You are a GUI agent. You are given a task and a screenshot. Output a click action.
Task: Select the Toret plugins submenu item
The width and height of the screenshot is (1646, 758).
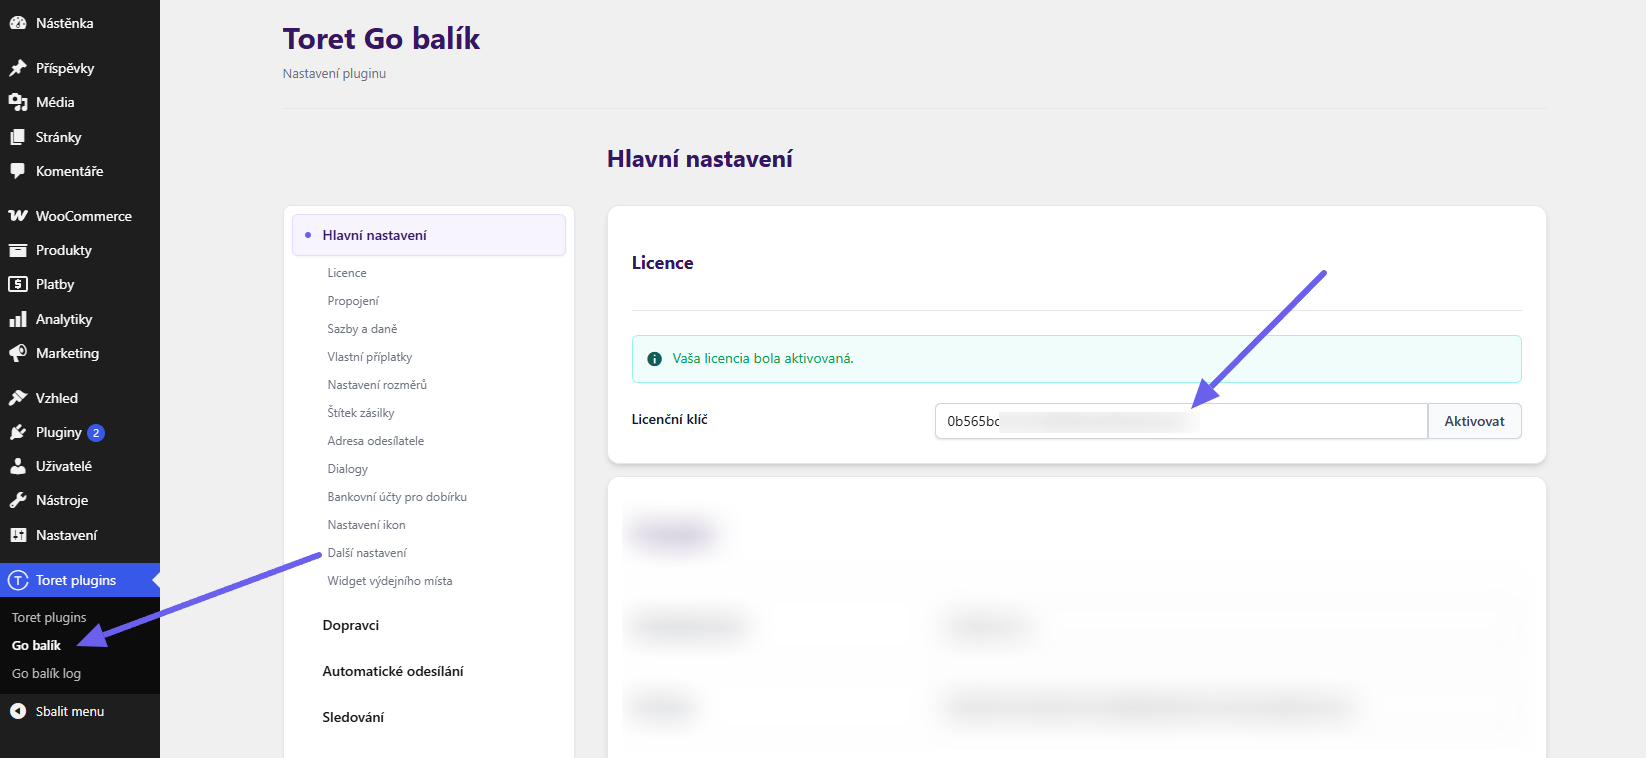[49, 617]
